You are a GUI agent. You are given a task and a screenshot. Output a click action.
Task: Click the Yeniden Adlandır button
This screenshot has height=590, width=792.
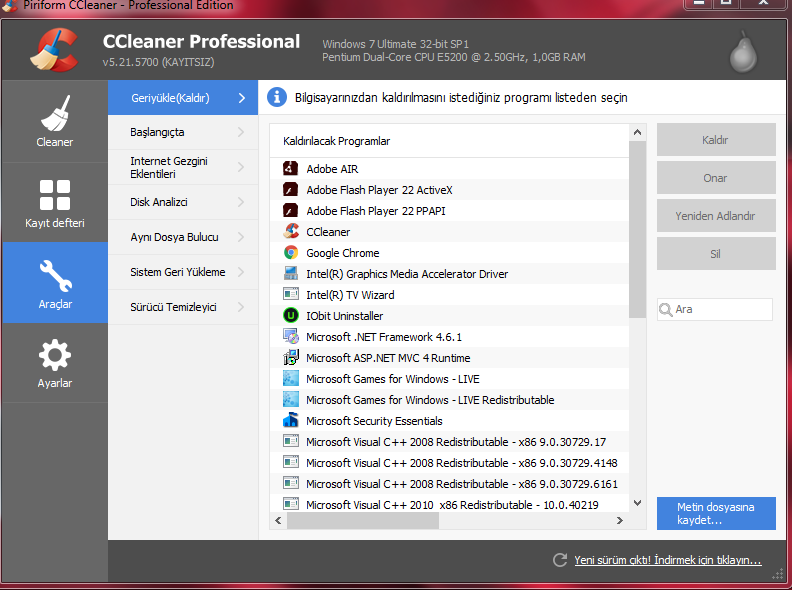click(716, 216)
